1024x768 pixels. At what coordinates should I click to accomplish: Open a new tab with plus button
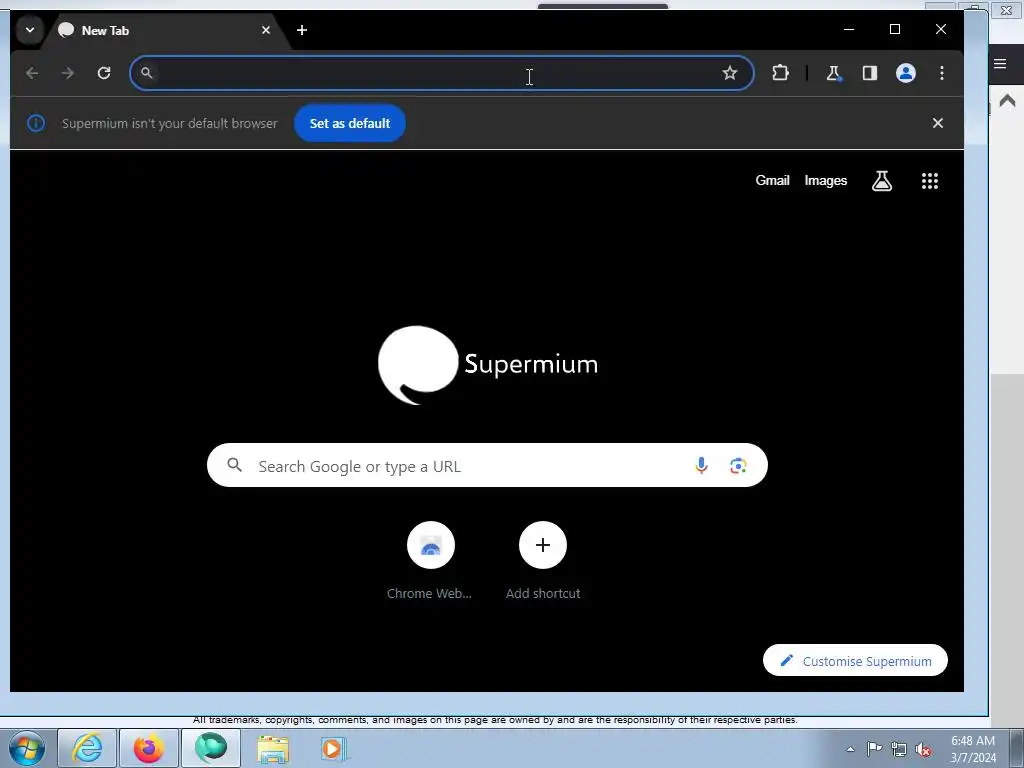[302, 30]
